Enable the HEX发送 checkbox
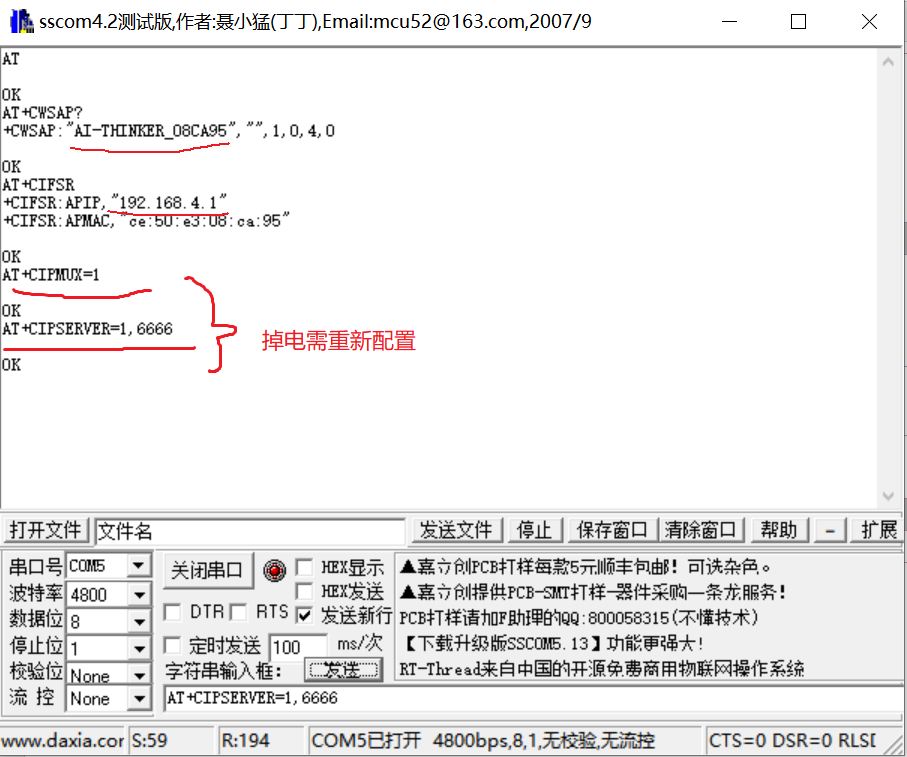 tap(304, 591)
